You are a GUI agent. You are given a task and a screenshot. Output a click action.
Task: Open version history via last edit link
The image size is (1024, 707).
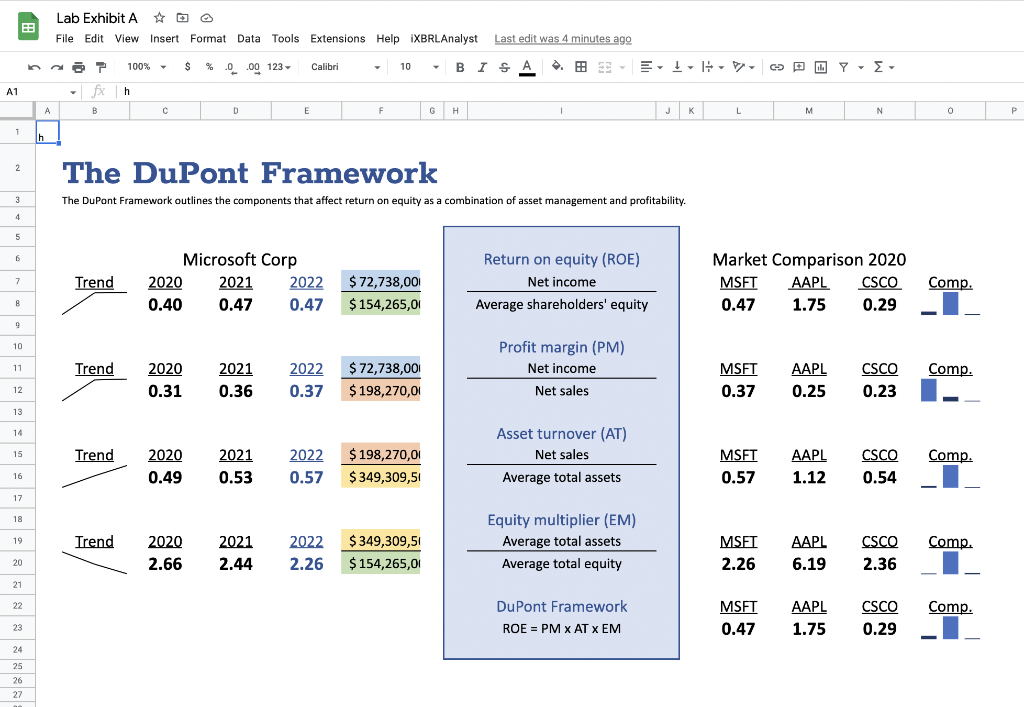(x=562, y=39)
